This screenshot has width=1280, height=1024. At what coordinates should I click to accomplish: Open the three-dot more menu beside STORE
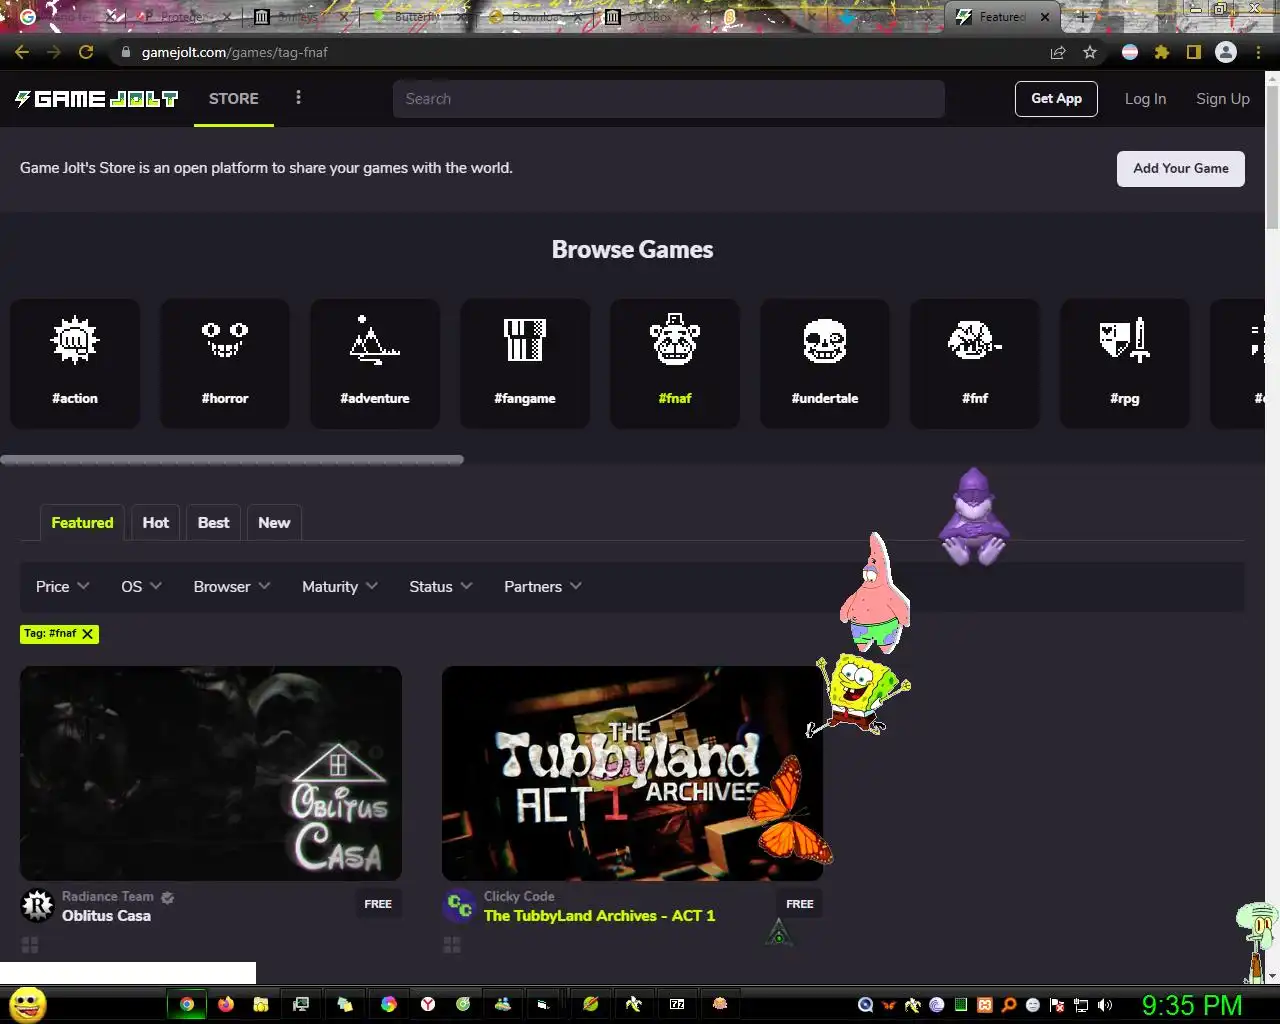298,98
